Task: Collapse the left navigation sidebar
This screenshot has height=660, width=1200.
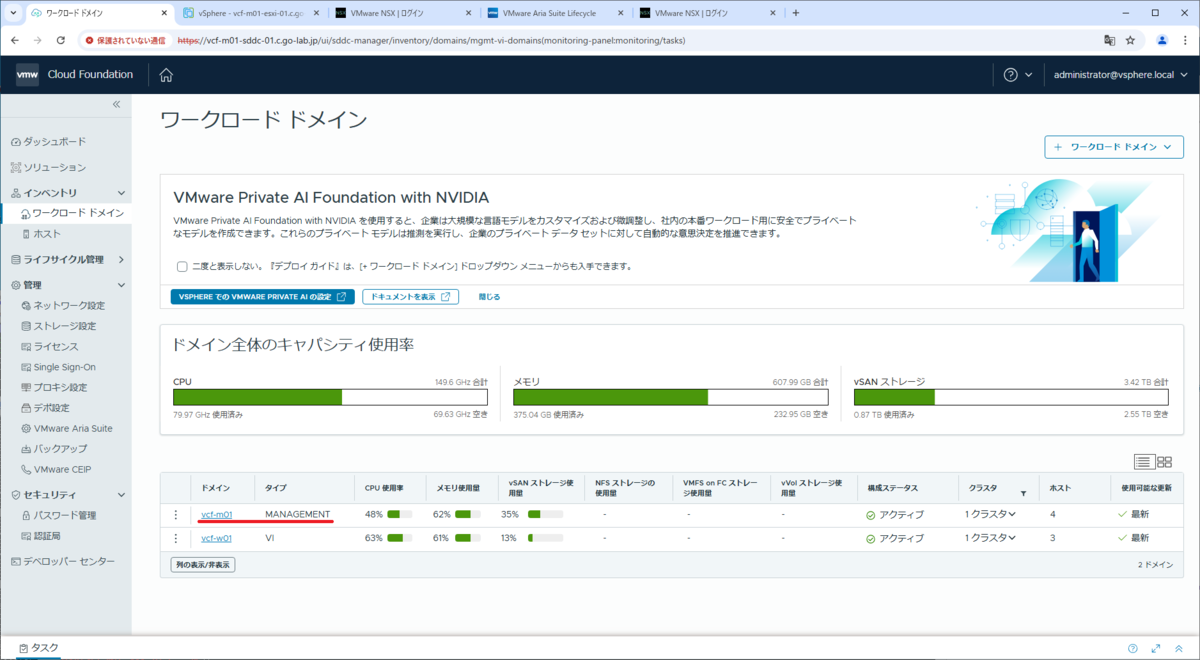Action: pyautogui.click(x=116, y=104)
